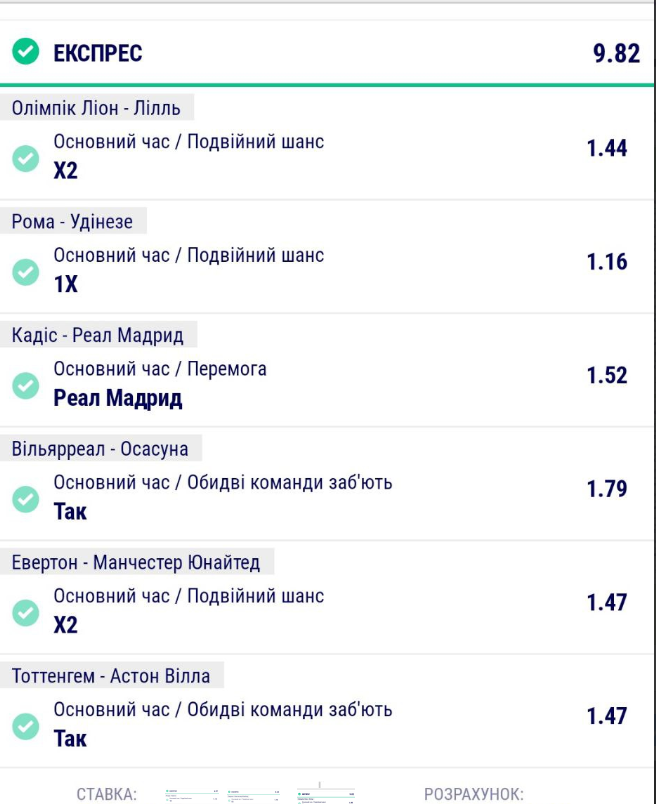Click the checkmark icon next to Реал Мадрид selection
This screenshot has height=804, width=656.
[26, 386]
